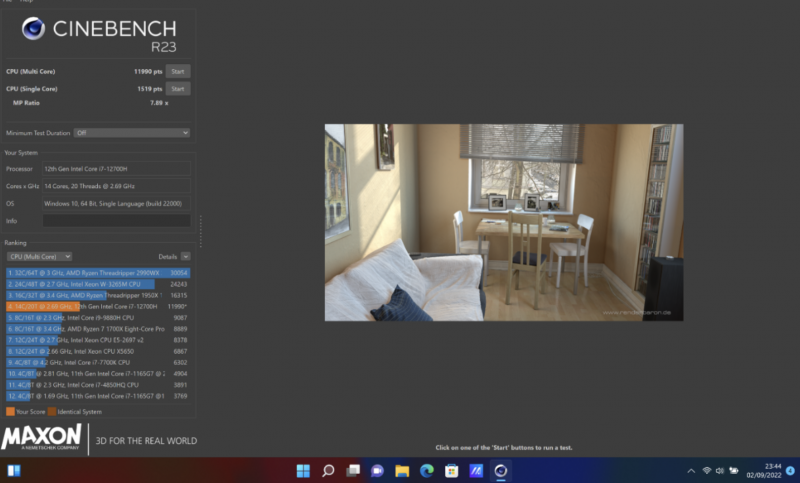Click the Identical System legend swatch
800x483 pixels.
[x=52, y=412]
